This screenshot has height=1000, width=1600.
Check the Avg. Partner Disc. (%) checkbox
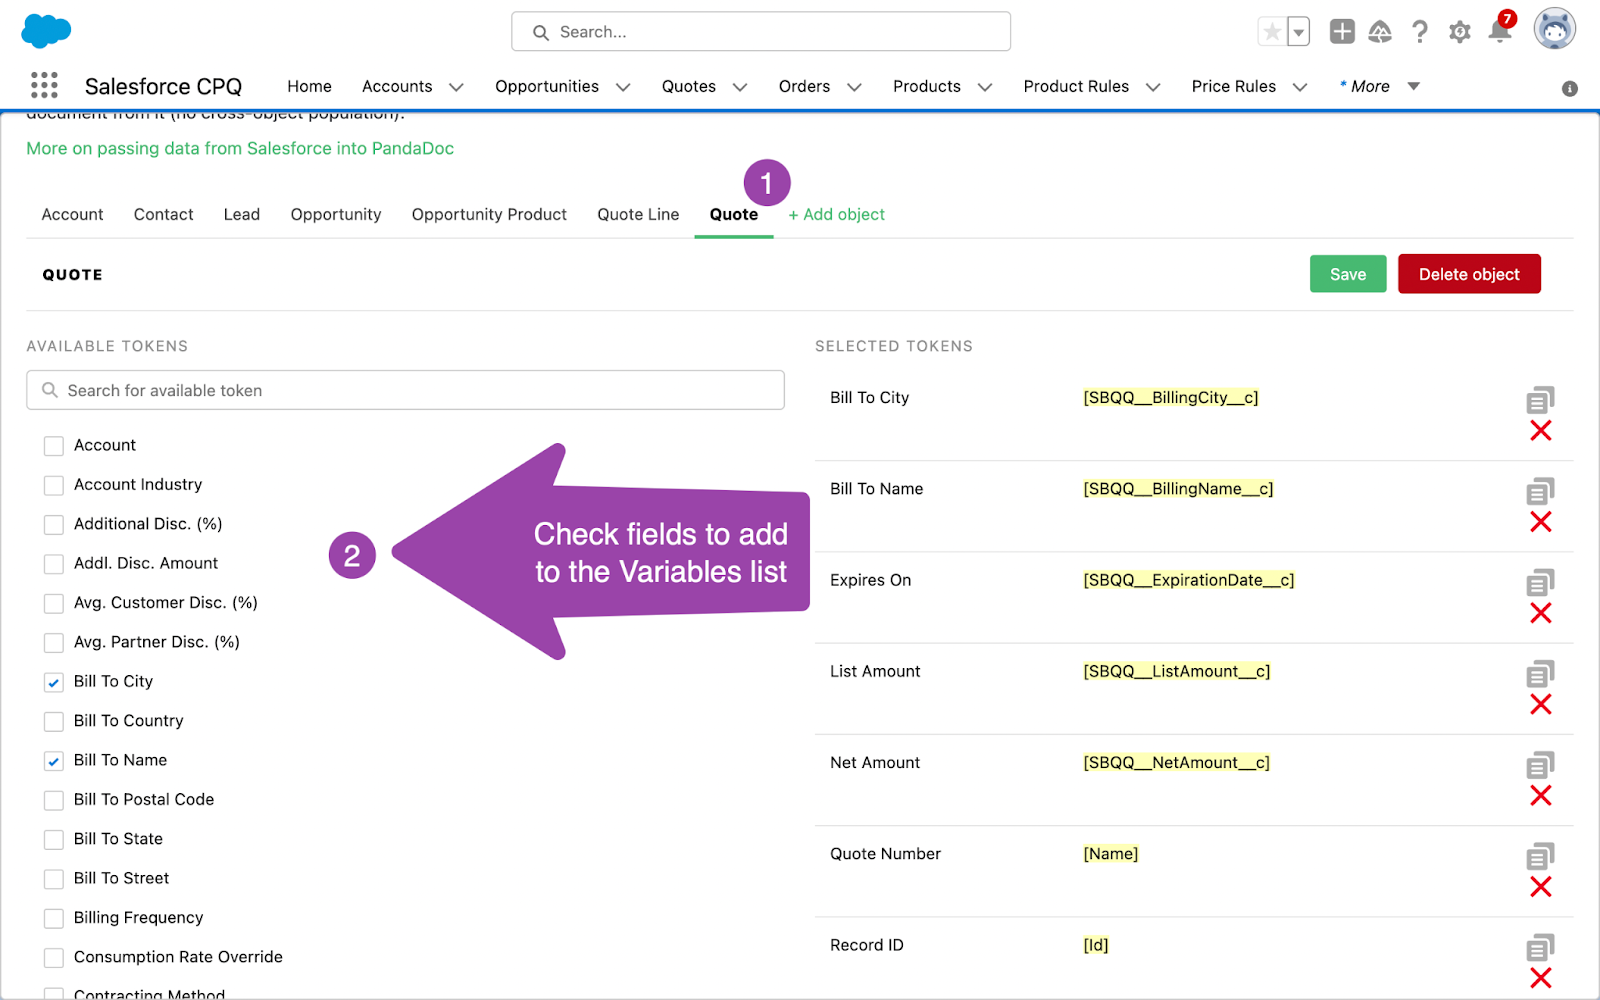click(x=54, y=643)
